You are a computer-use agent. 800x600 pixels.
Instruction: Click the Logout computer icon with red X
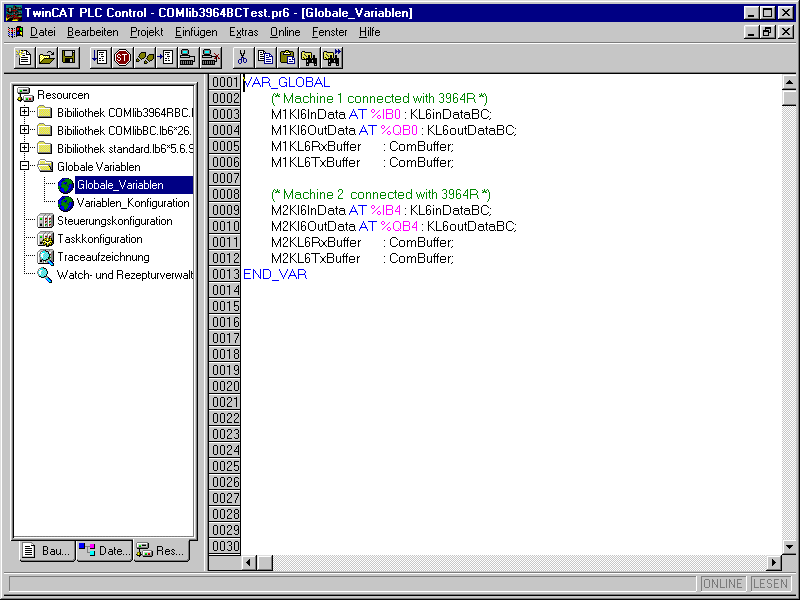pyautogui.click(x=210, y=58)
